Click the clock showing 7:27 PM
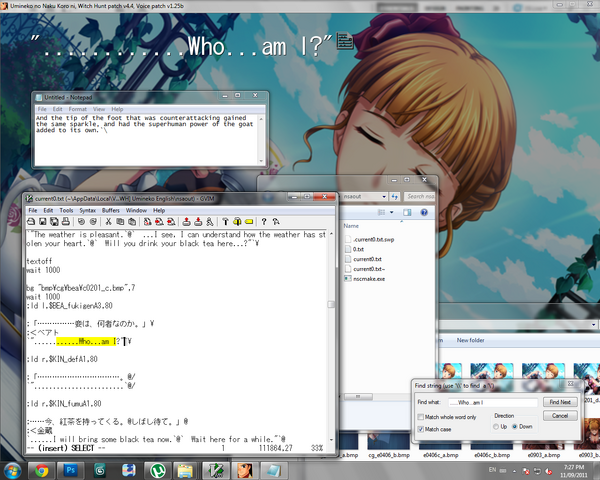600x480 pixels. click(x=574, y=471)
